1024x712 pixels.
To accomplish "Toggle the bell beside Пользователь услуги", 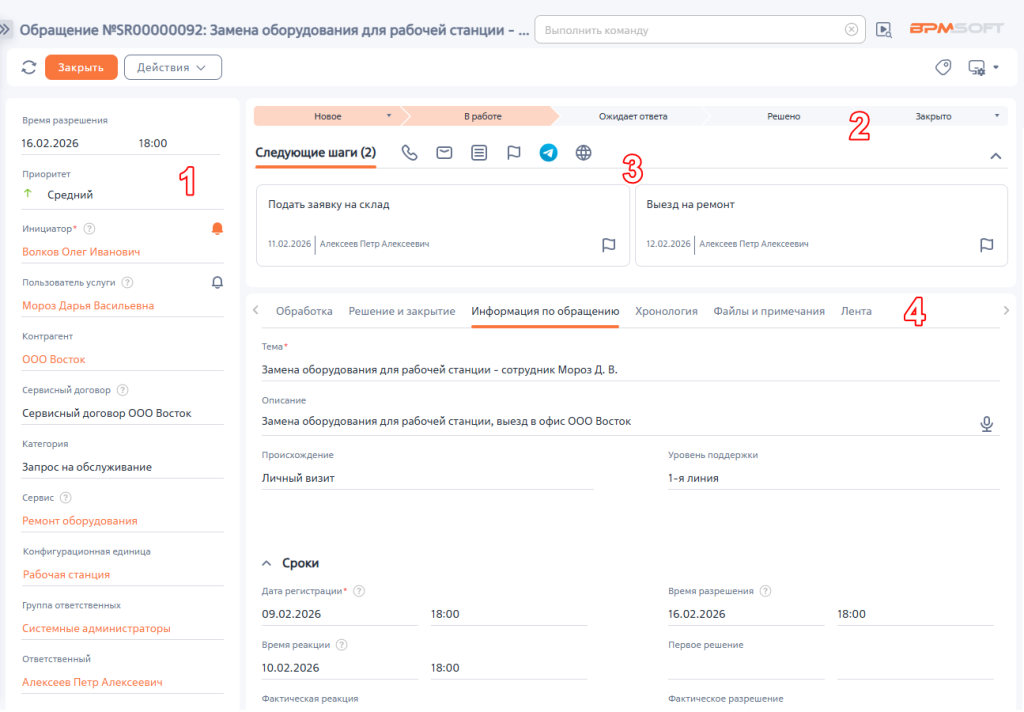I will pos(217,283).
